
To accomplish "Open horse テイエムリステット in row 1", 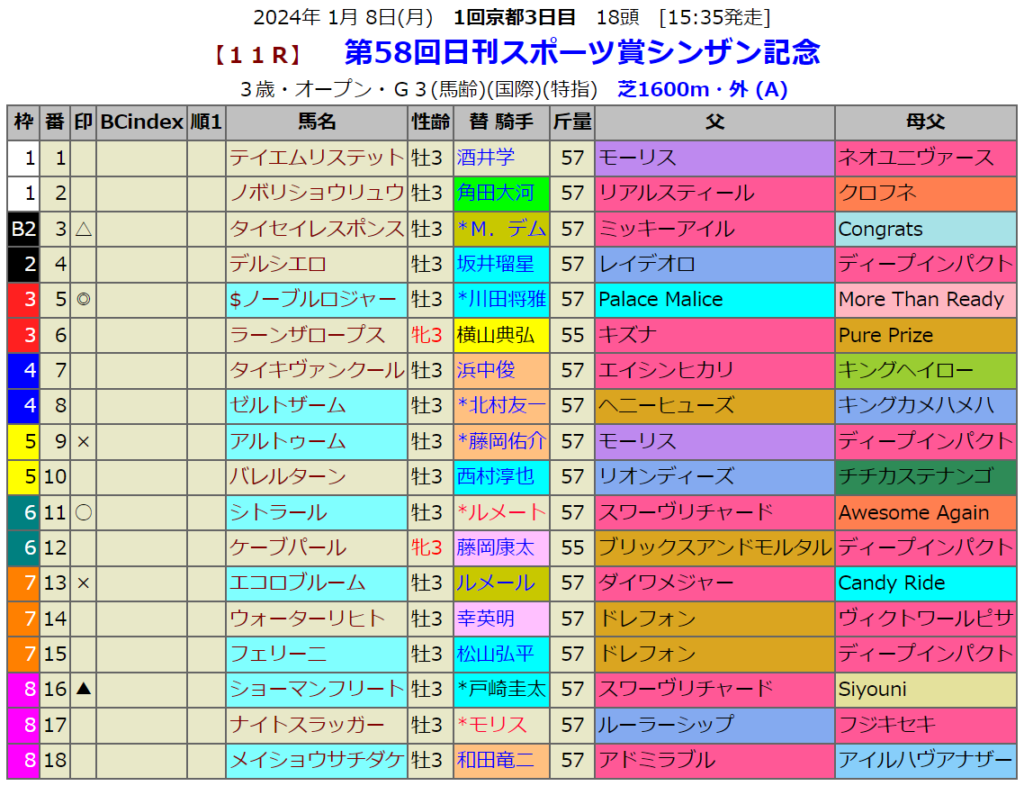I will [316, 158].
